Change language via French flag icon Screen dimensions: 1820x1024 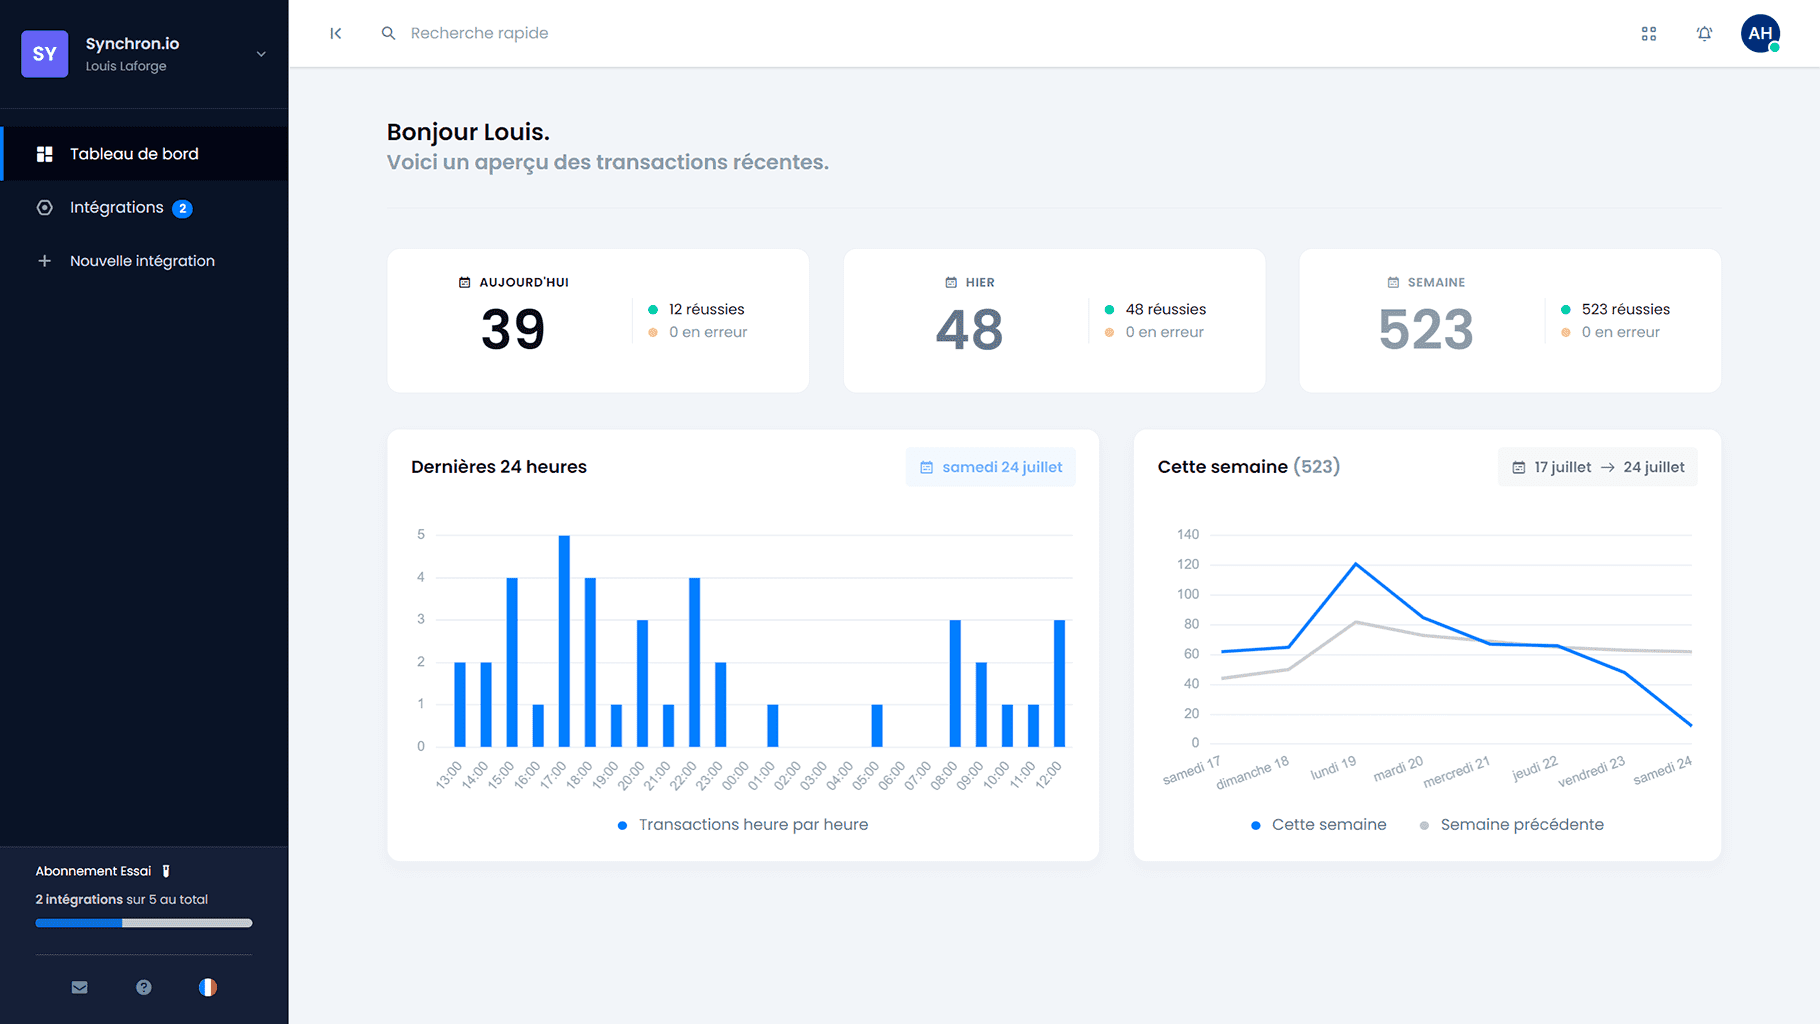click(208, 988)
